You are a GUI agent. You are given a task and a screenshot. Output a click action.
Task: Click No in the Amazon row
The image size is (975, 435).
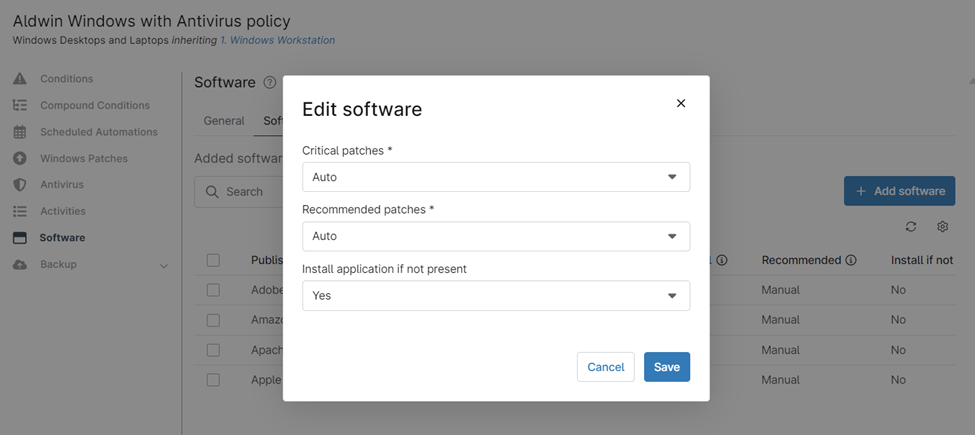coord(898,320)
